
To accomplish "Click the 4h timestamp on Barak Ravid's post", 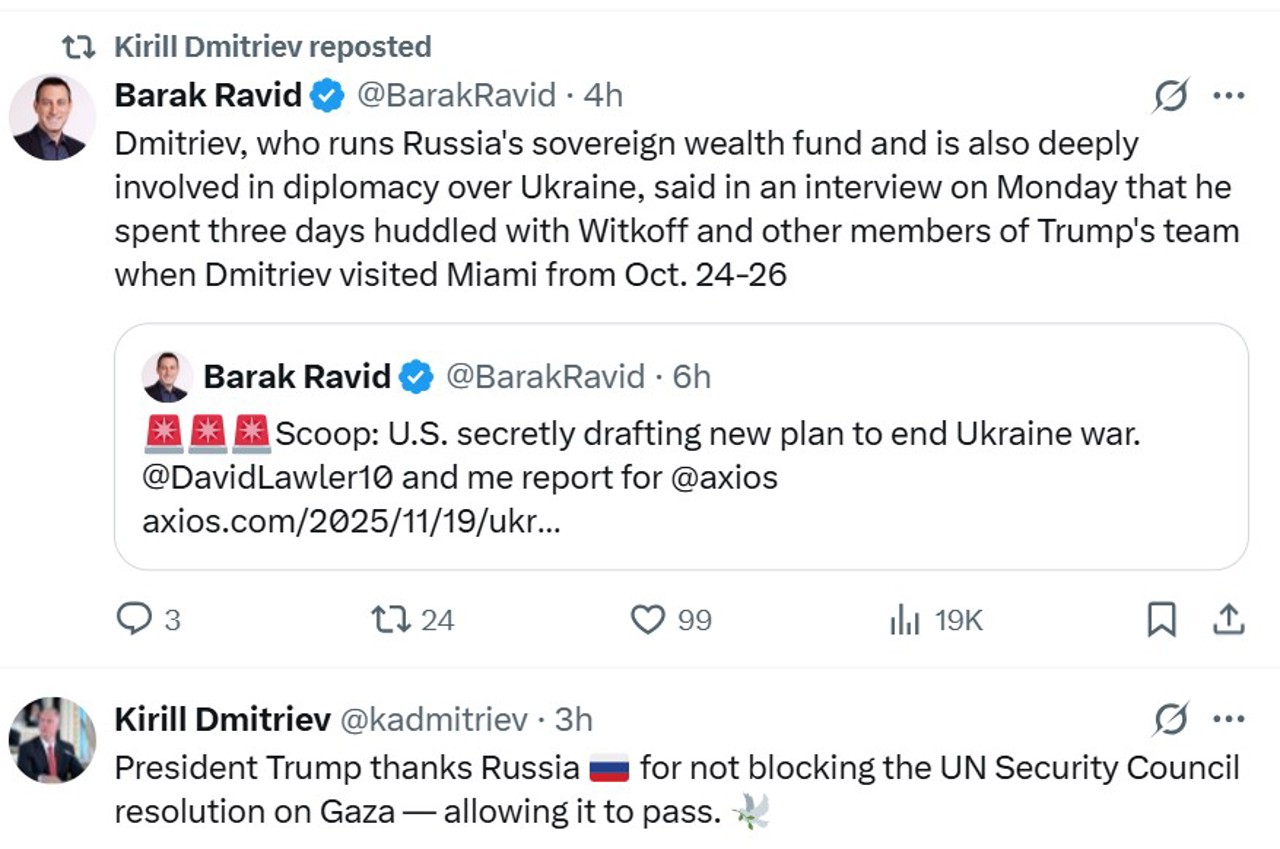I will (x=603, y=95).
